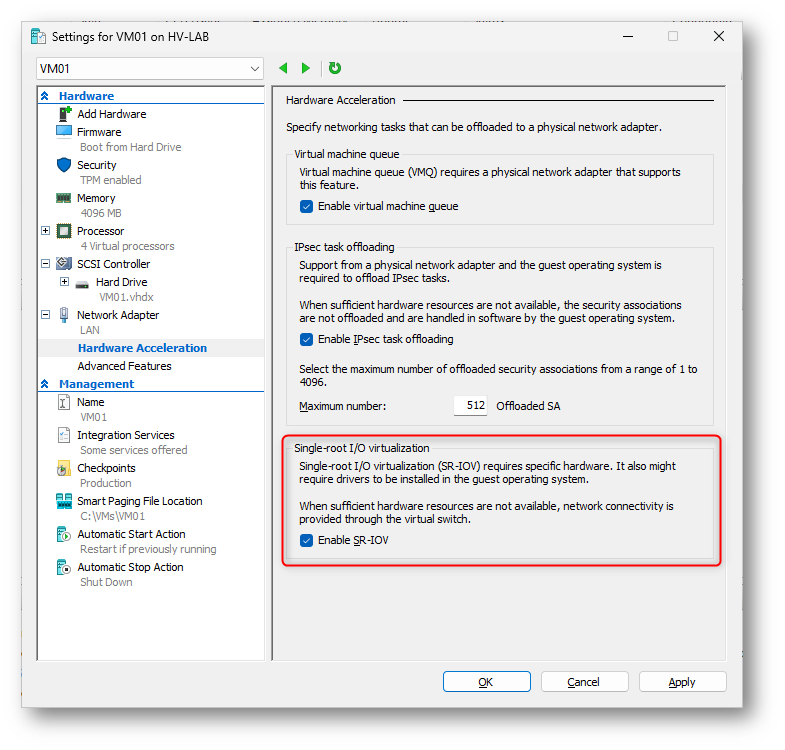Uncheck Enable IPsec task offloading
The width and height of the screenshot is (785, 750).
point(306,339)
